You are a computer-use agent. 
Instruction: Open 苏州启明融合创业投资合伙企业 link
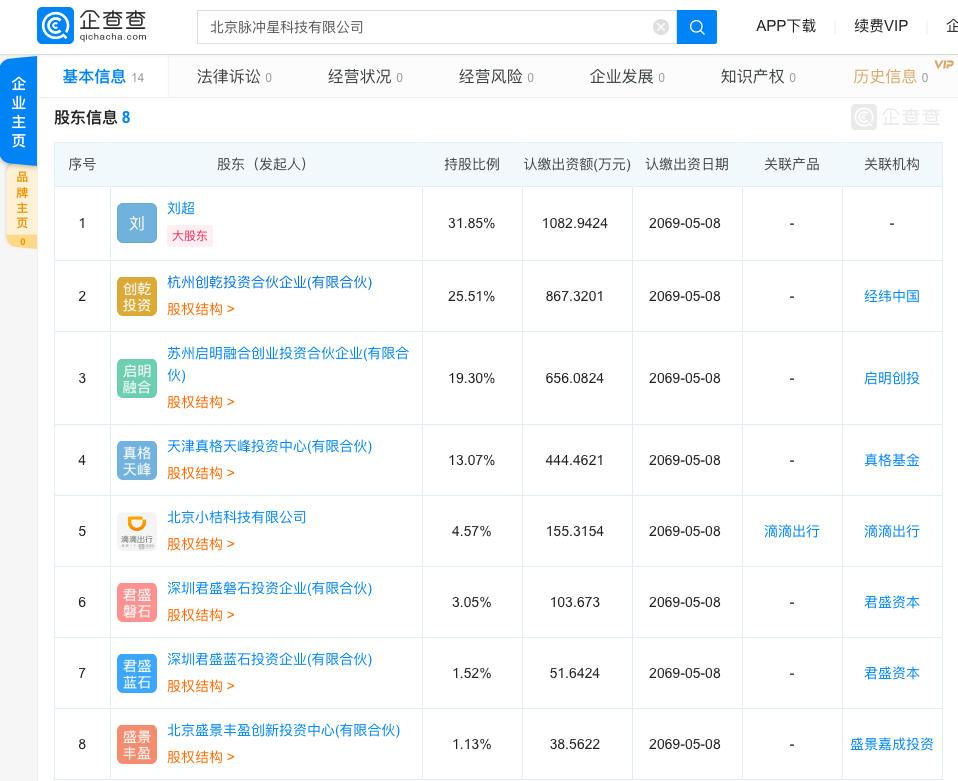[288, 364]
